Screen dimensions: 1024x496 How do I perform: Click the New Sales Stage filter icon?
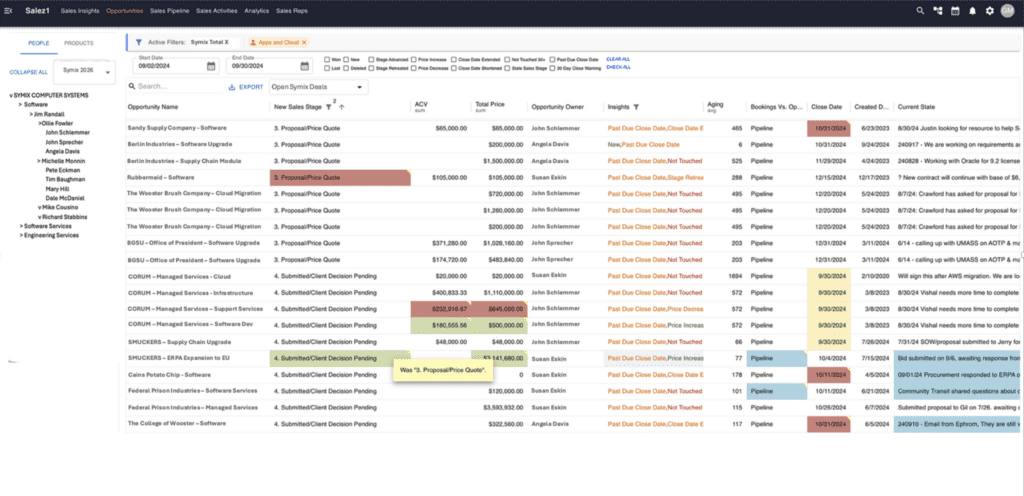tap(328, 106)
